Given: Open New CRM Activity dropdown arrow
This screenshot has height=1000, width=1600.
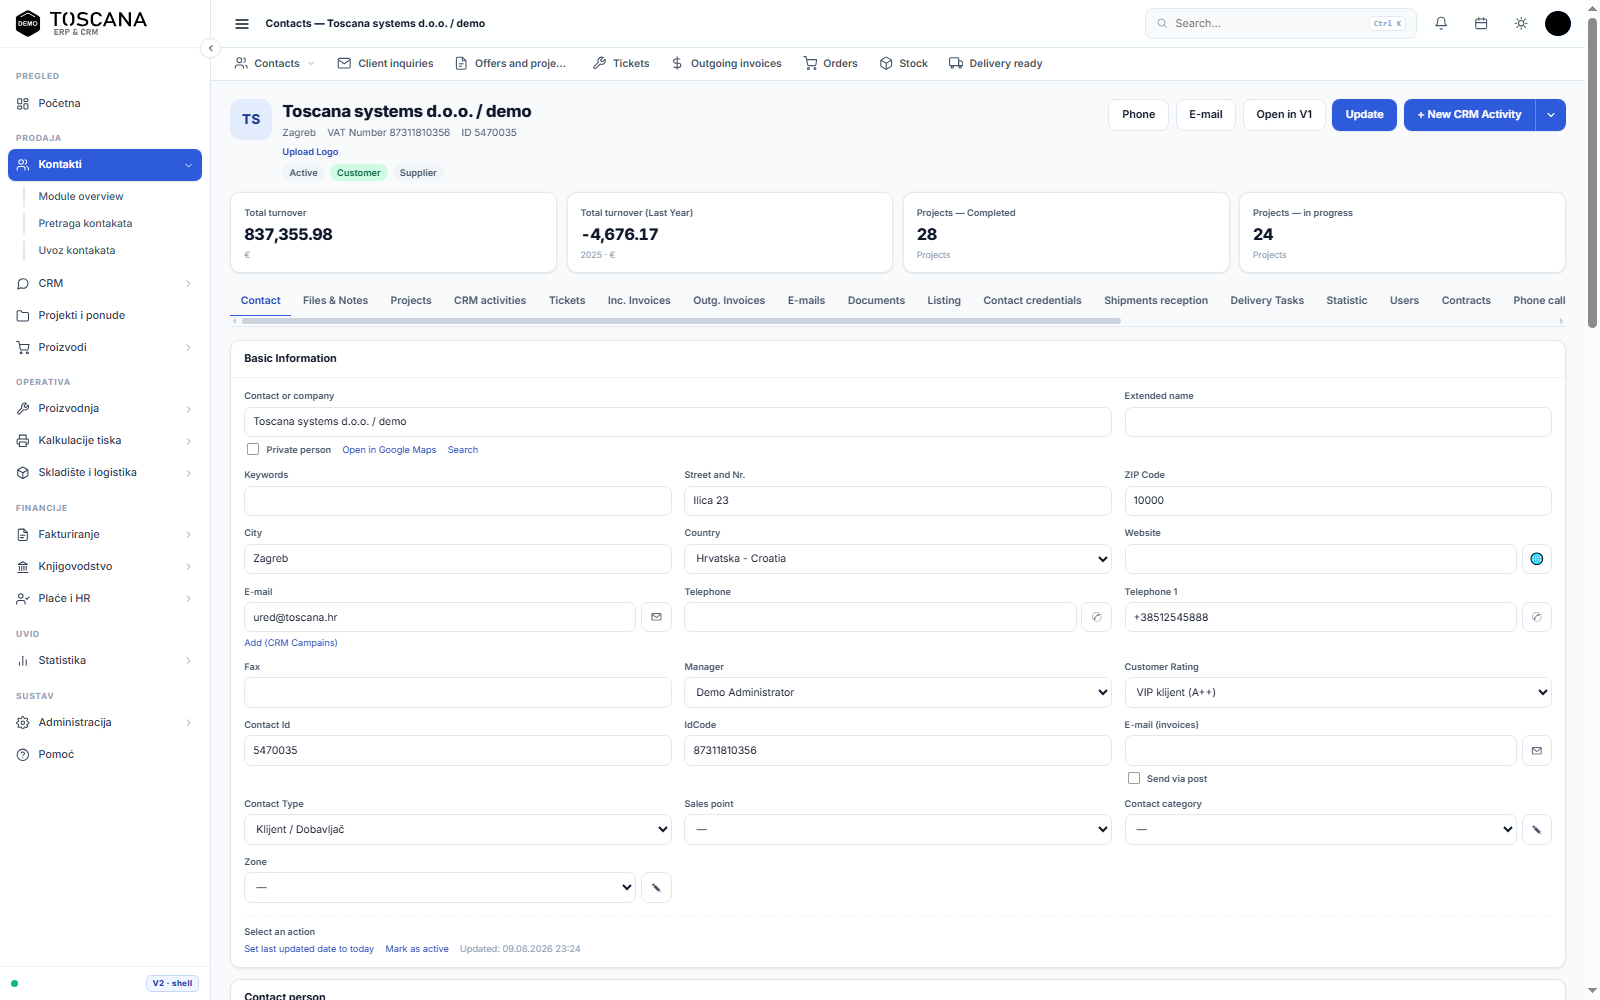Looking at the screenshot, I should click(1551, 114).
